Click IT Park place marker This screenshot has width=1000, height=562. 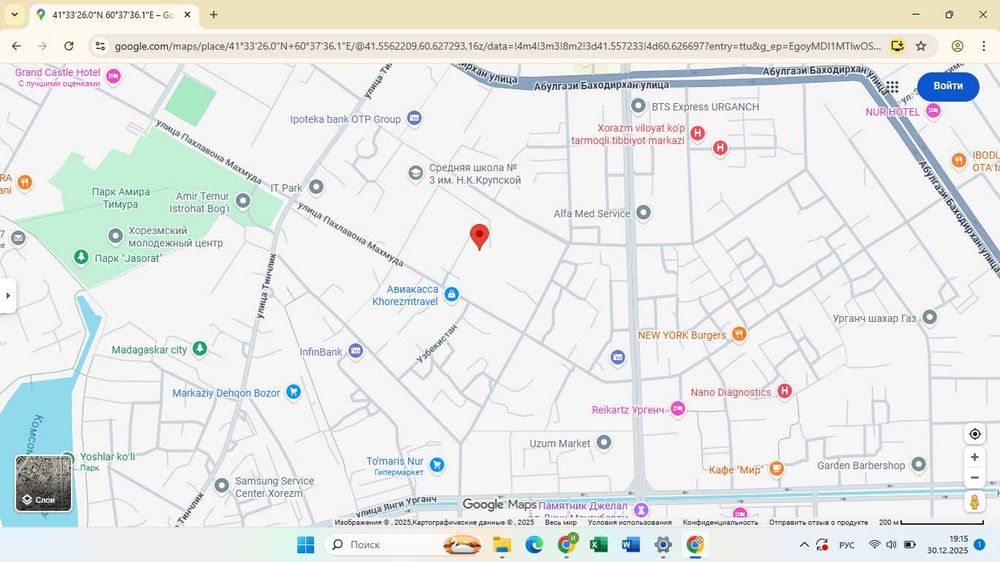coord(316,187)
